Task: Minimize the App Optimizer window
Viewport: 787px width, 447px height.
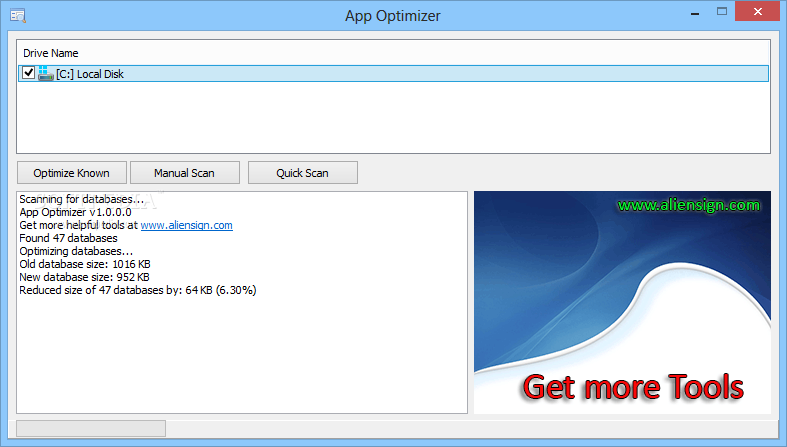Action: [x=695, y=12]
